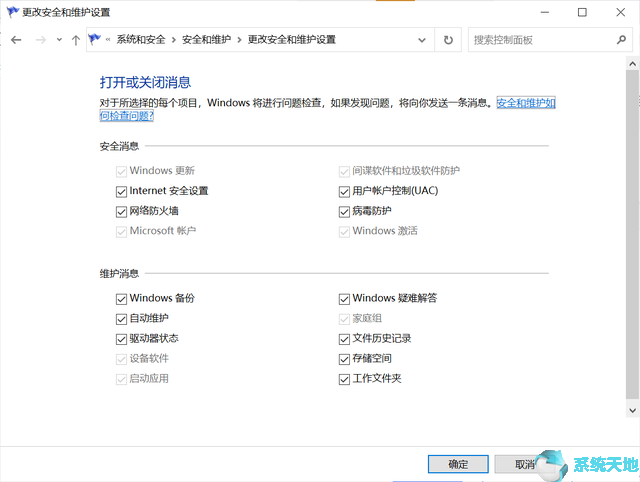The width and height of the screenshot is (640, 482).
Task: Click the forward navigation arrow
Action: 40,40
